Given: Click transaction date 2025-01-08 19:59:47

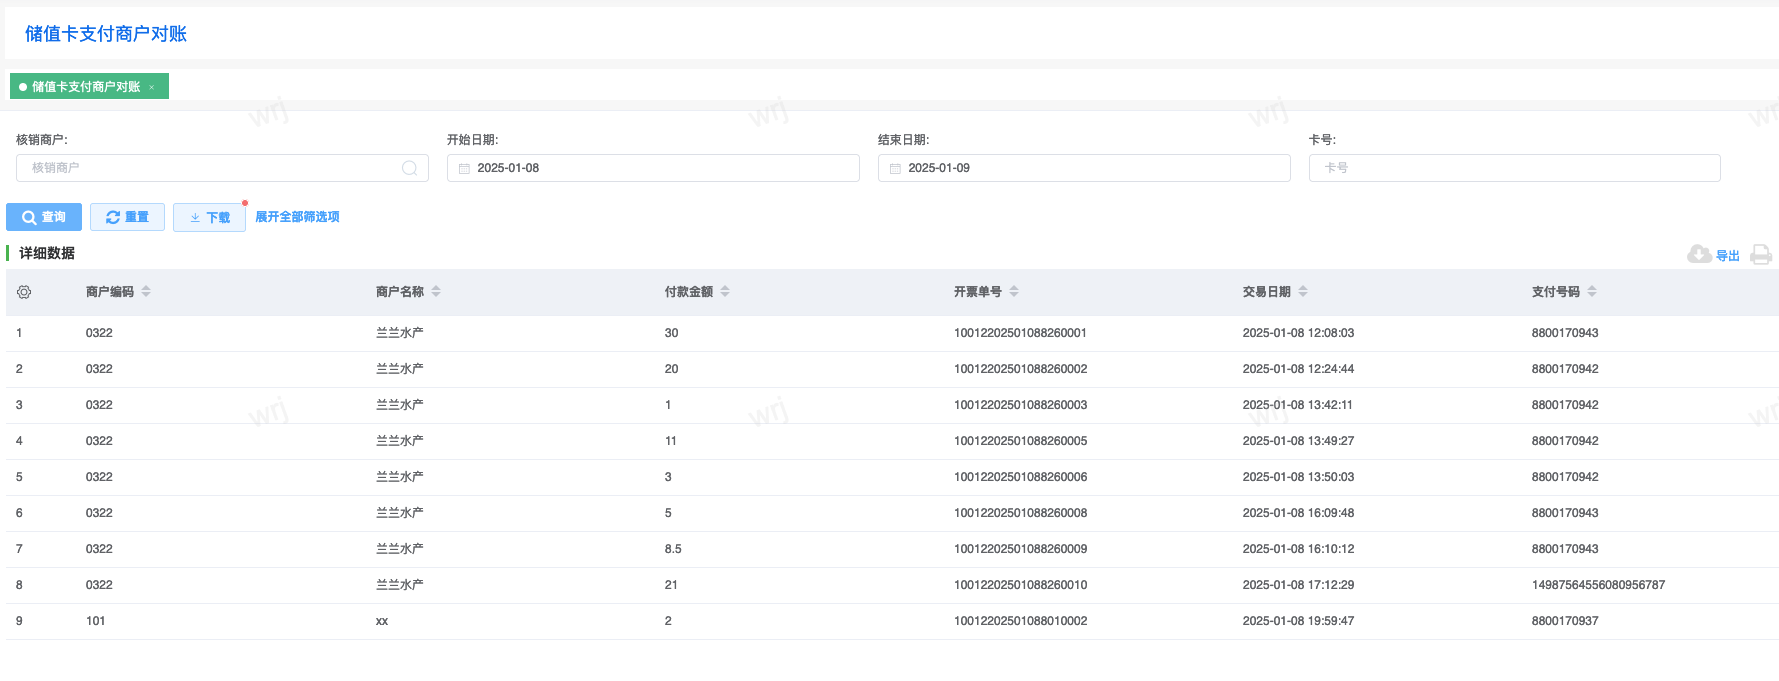Looking at the screenshot, I should [x=1298, y=621].
